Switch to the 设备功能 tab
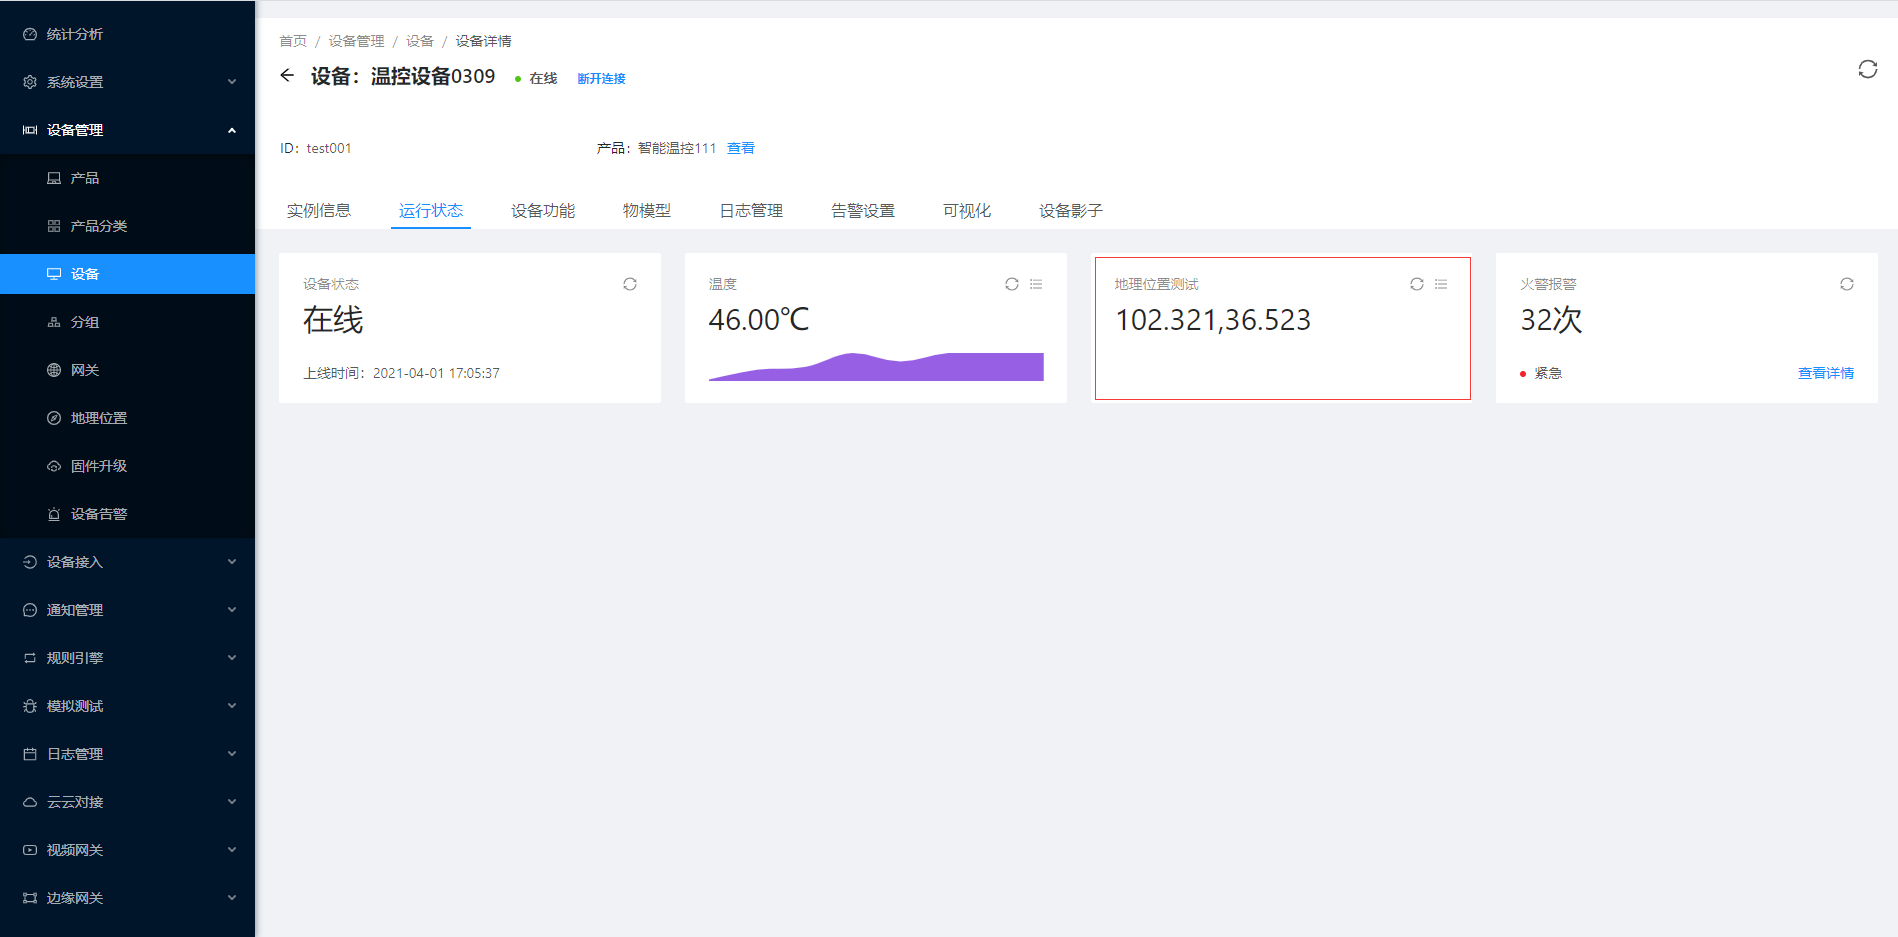The image size is (1898, 937). pos(543,210)
